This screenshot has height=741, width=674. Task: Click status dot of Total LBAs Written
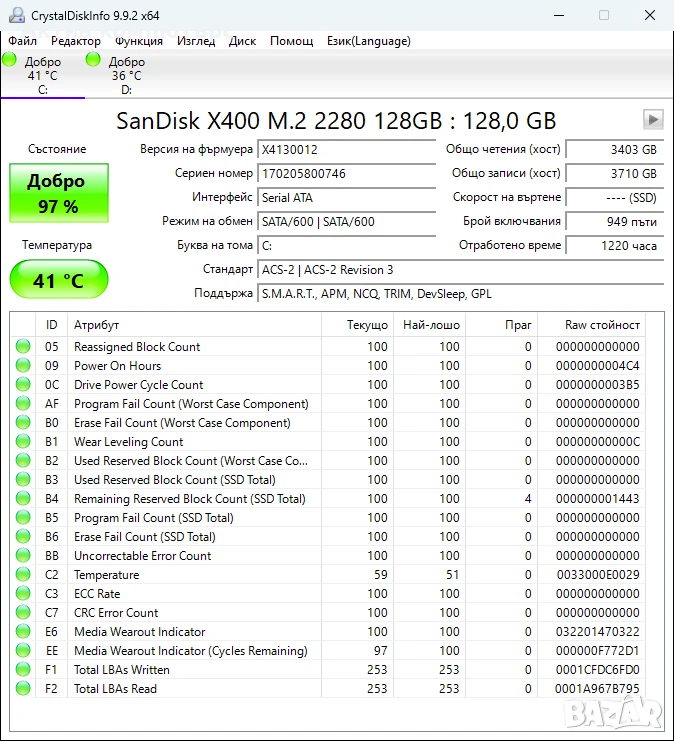click(x=23, y=669)
